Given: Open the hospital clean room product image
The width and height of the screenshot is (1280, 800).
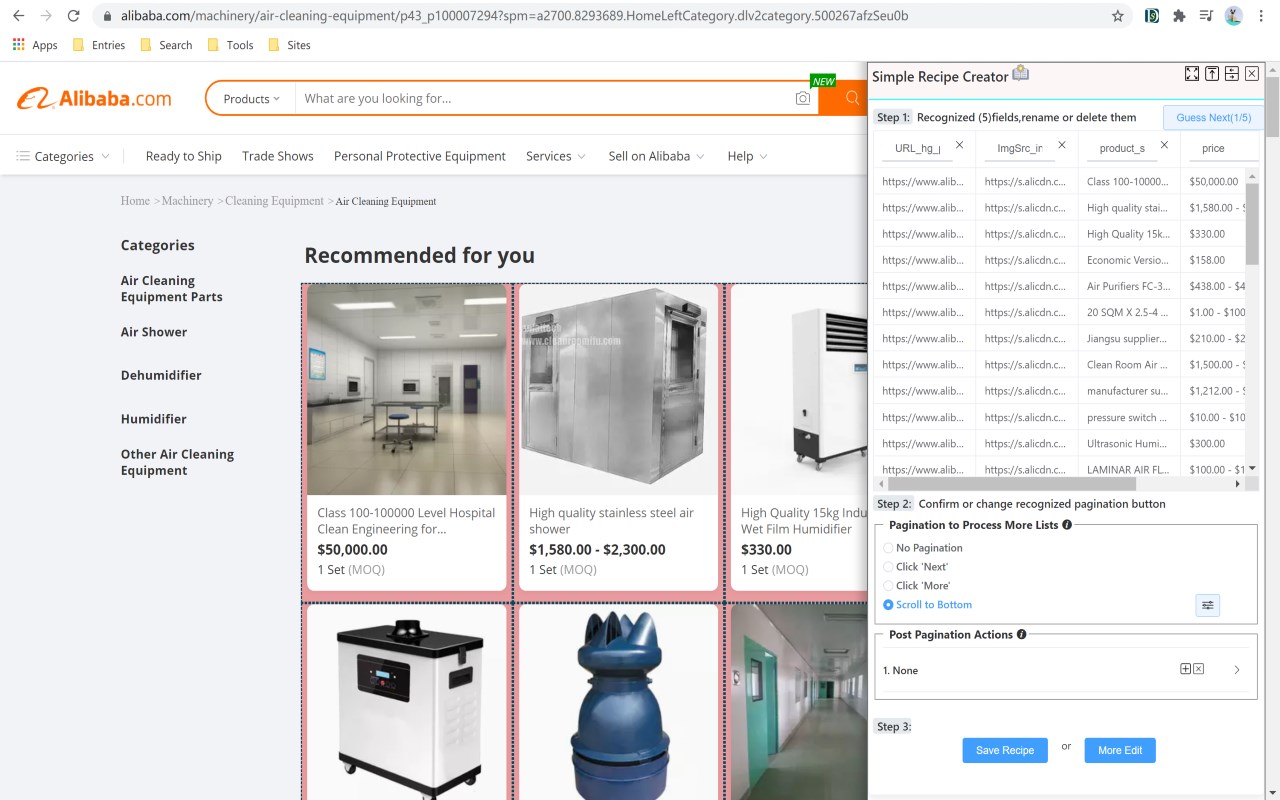Looking at the screenshot, I should point(407,390).
